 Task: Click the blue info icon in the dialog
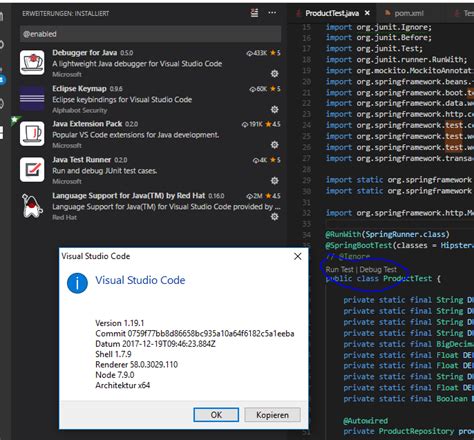[x=77, y=283]
